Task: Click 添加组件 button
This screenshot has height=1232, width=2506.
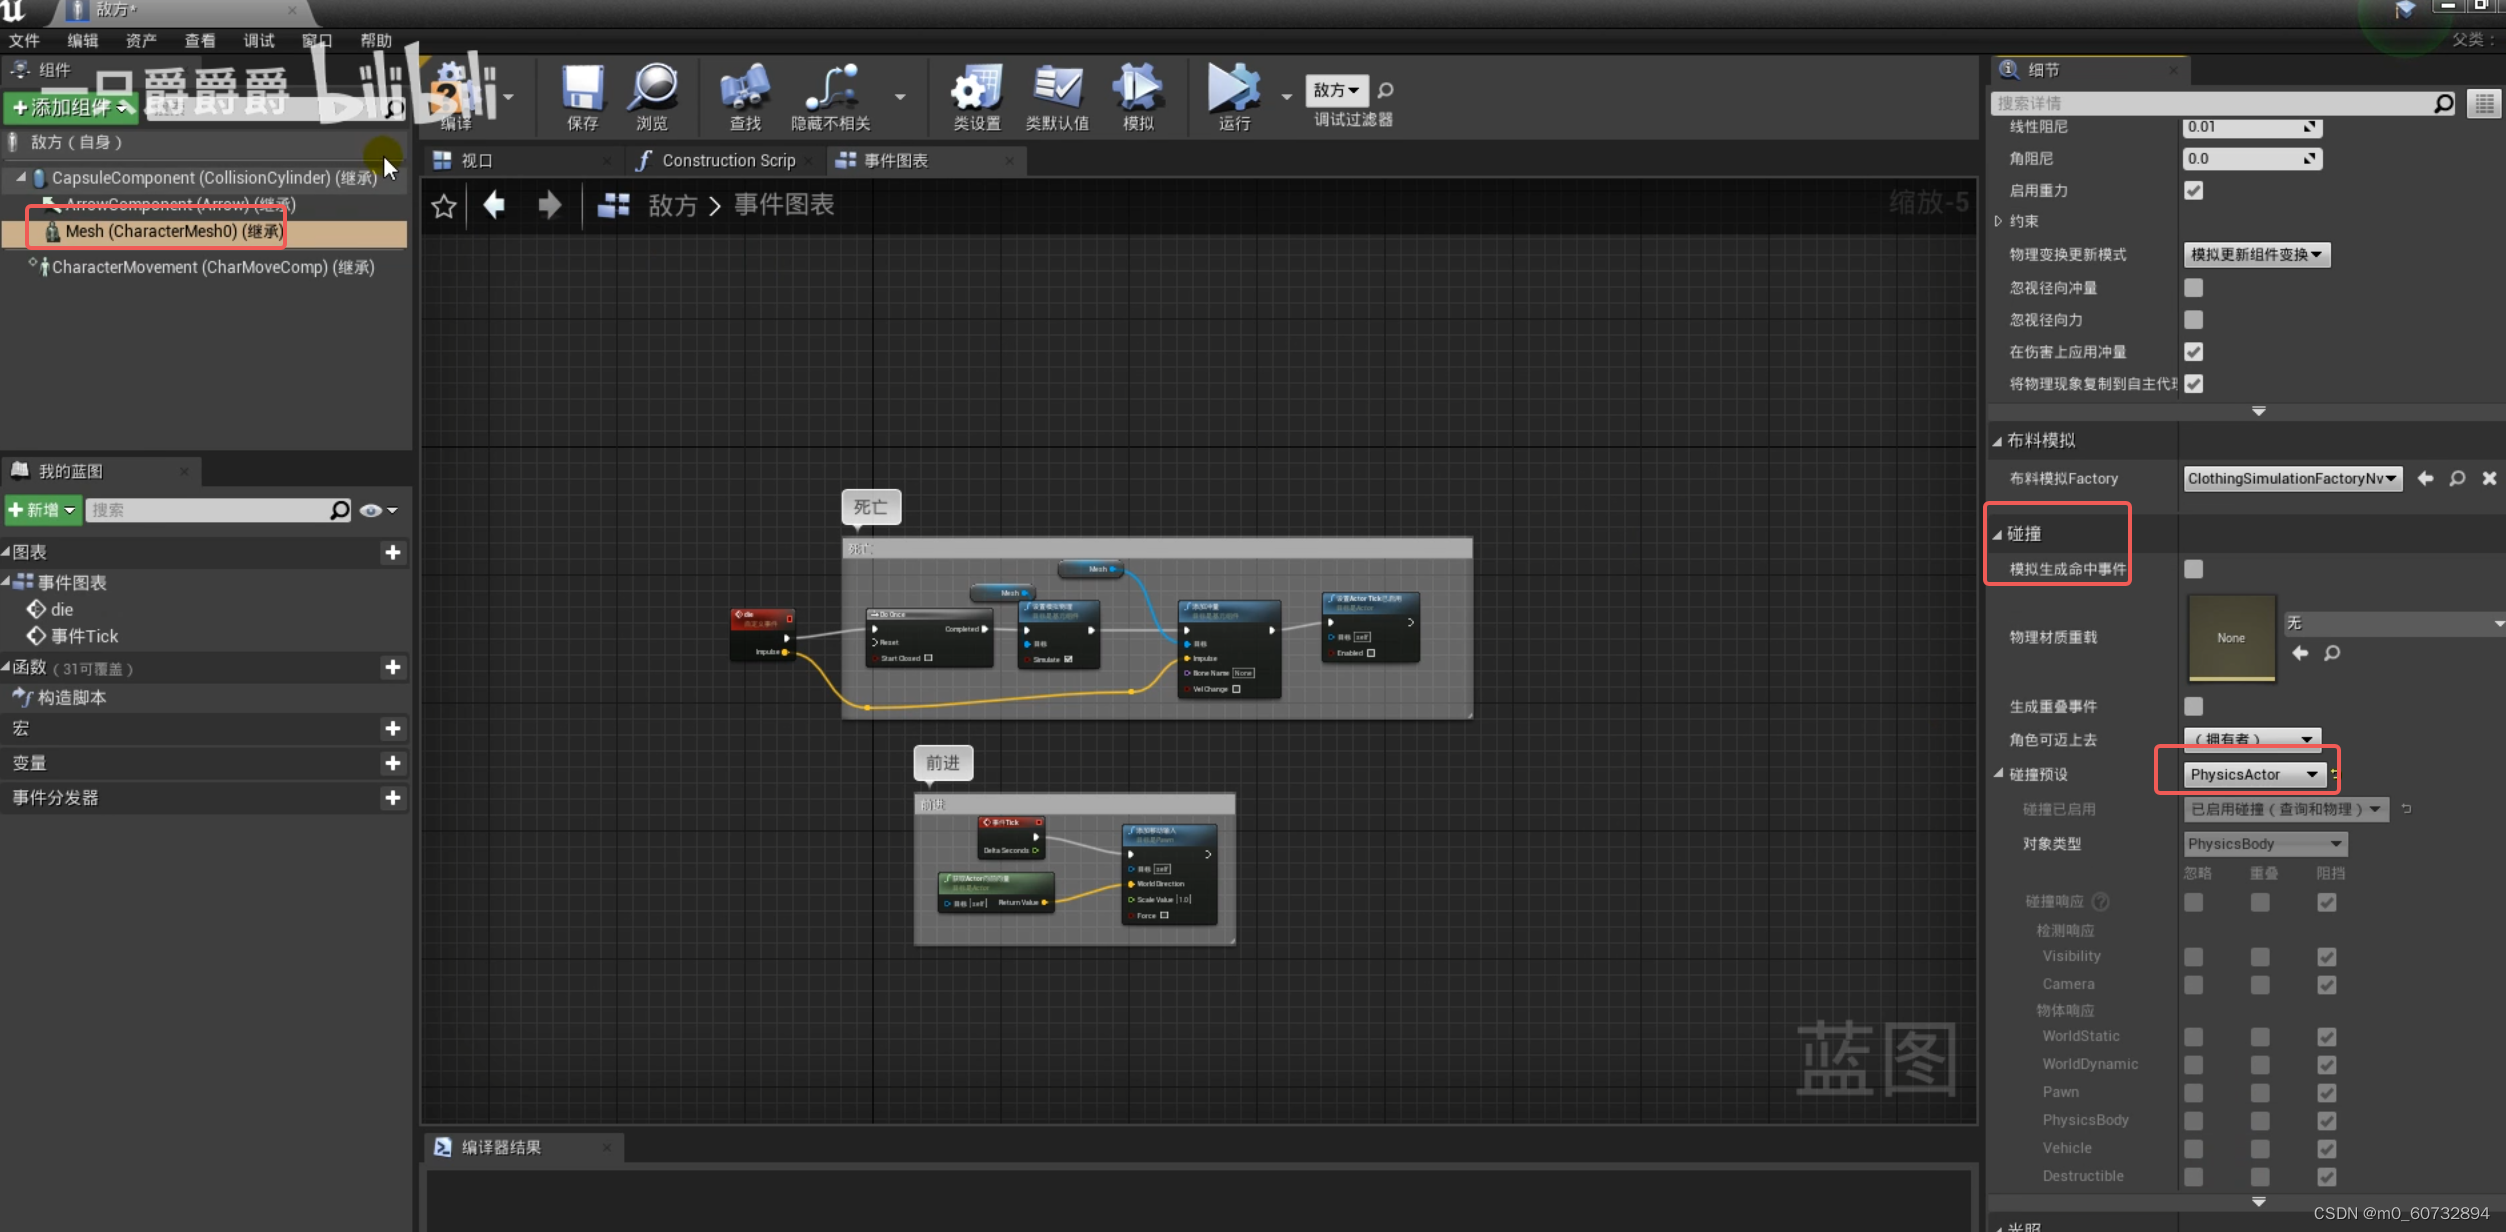Action: 72,107
